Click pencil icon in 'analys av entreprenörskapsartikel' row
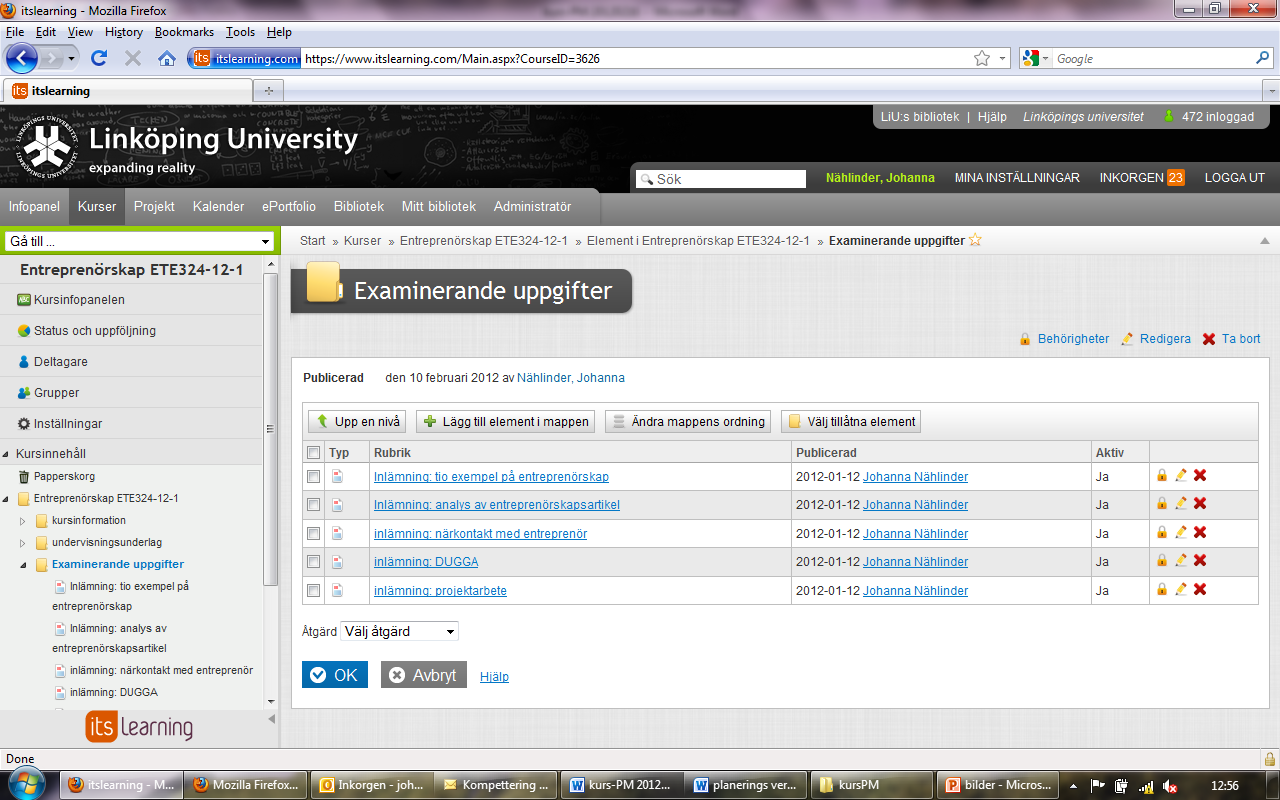This screenshot has height=800, width=1280. [1181, 503]
